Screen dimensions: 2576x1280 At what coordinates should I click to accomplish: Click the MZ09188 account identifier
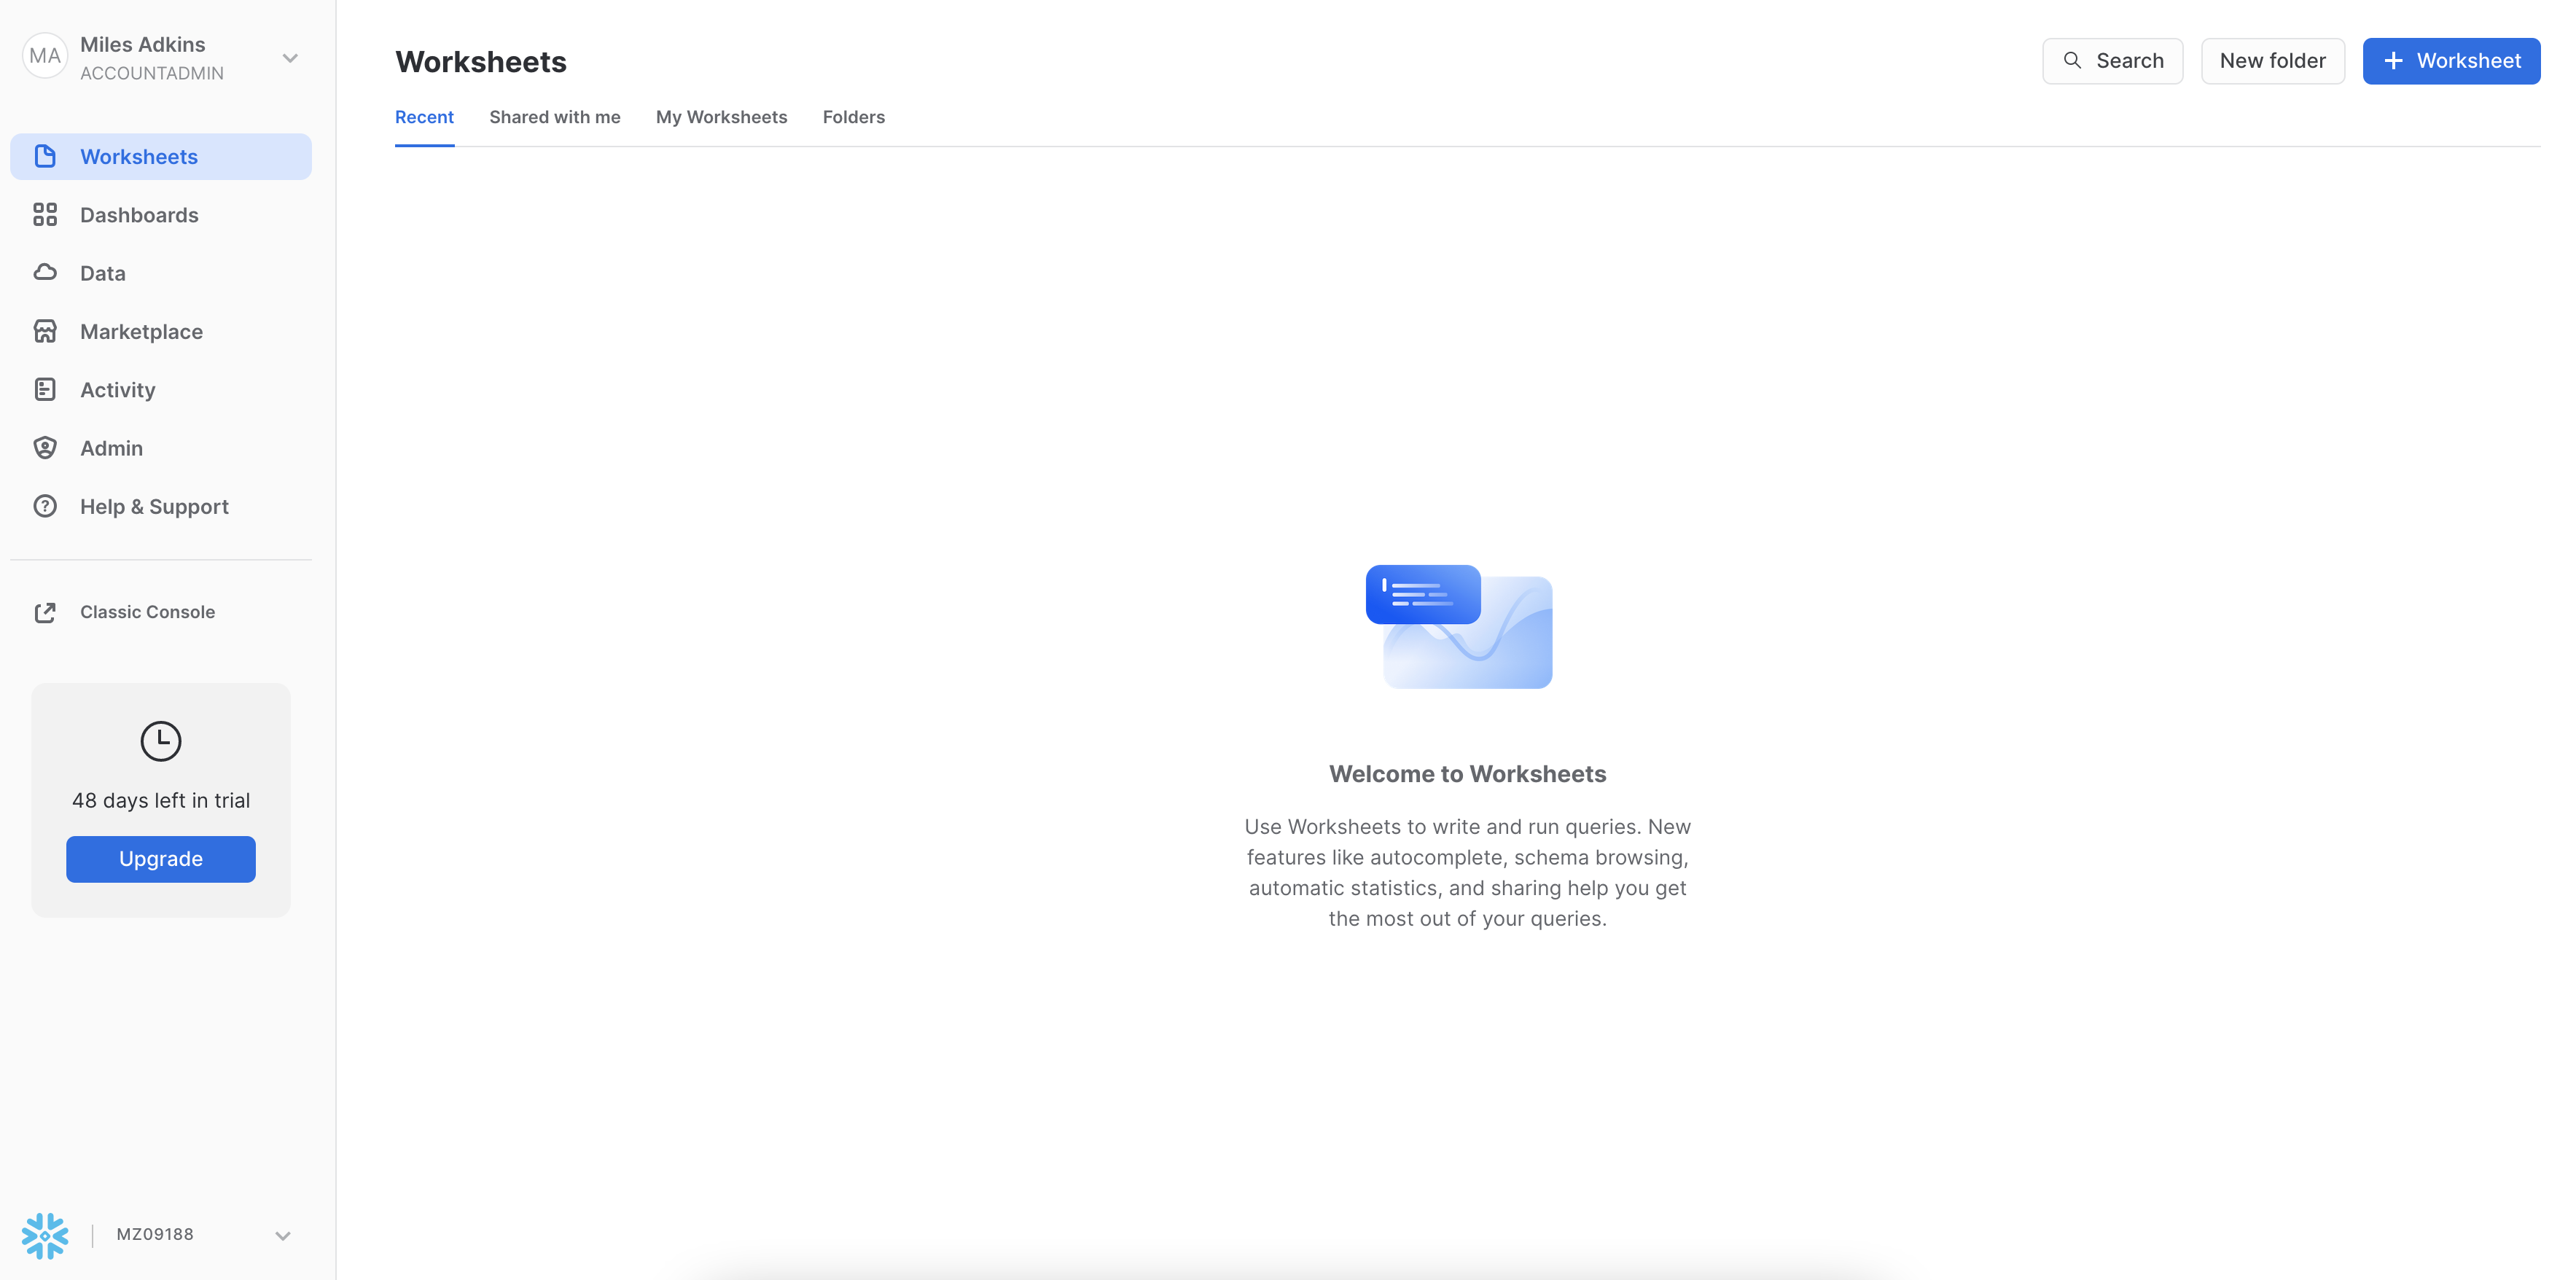tap(155, 1235)
